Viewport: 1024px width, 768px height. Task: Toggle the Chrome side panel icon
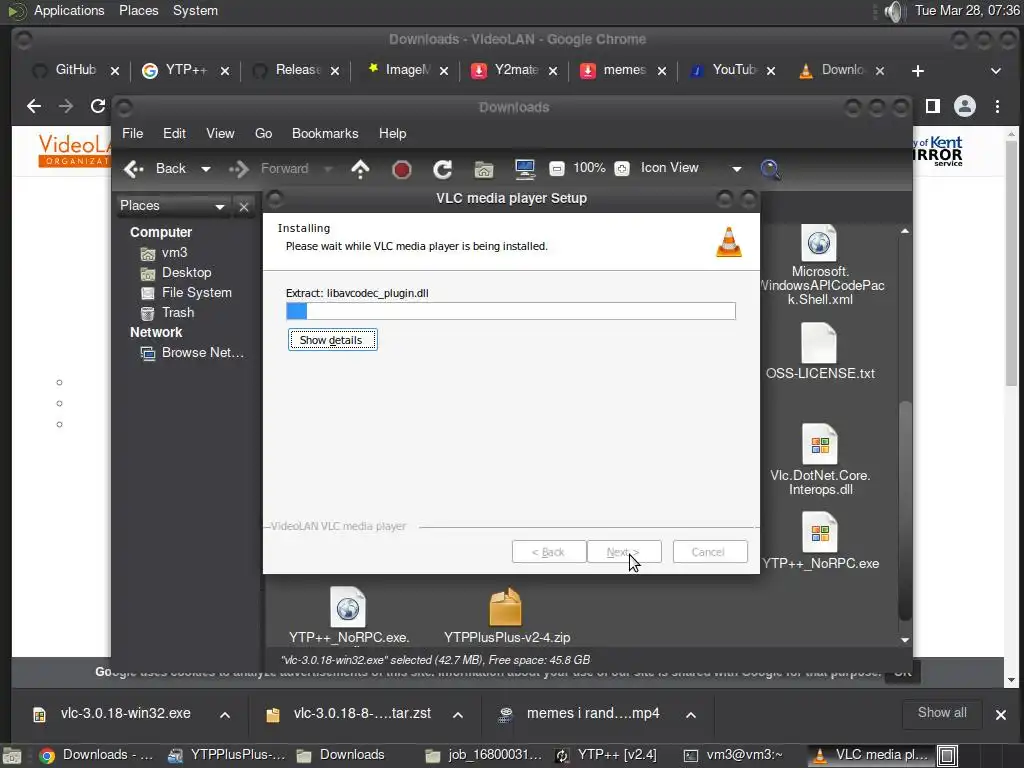click(x=933, y=106)
